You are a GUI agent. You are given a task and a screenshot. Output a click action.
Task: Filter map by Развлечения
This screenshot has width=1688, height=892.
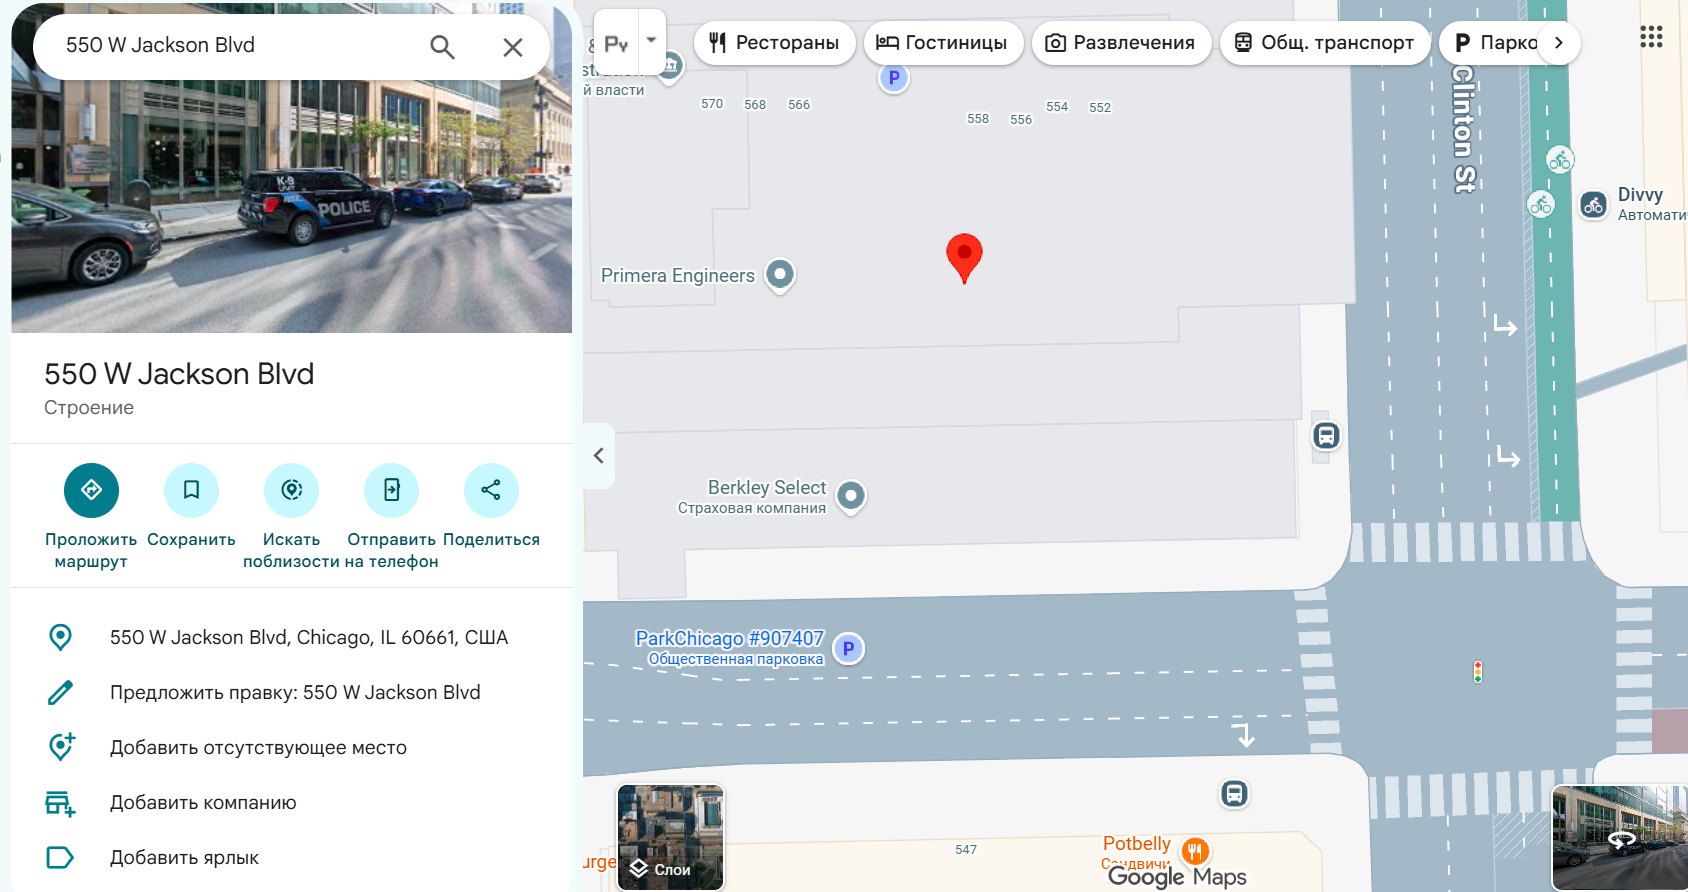click(1121, 43)
